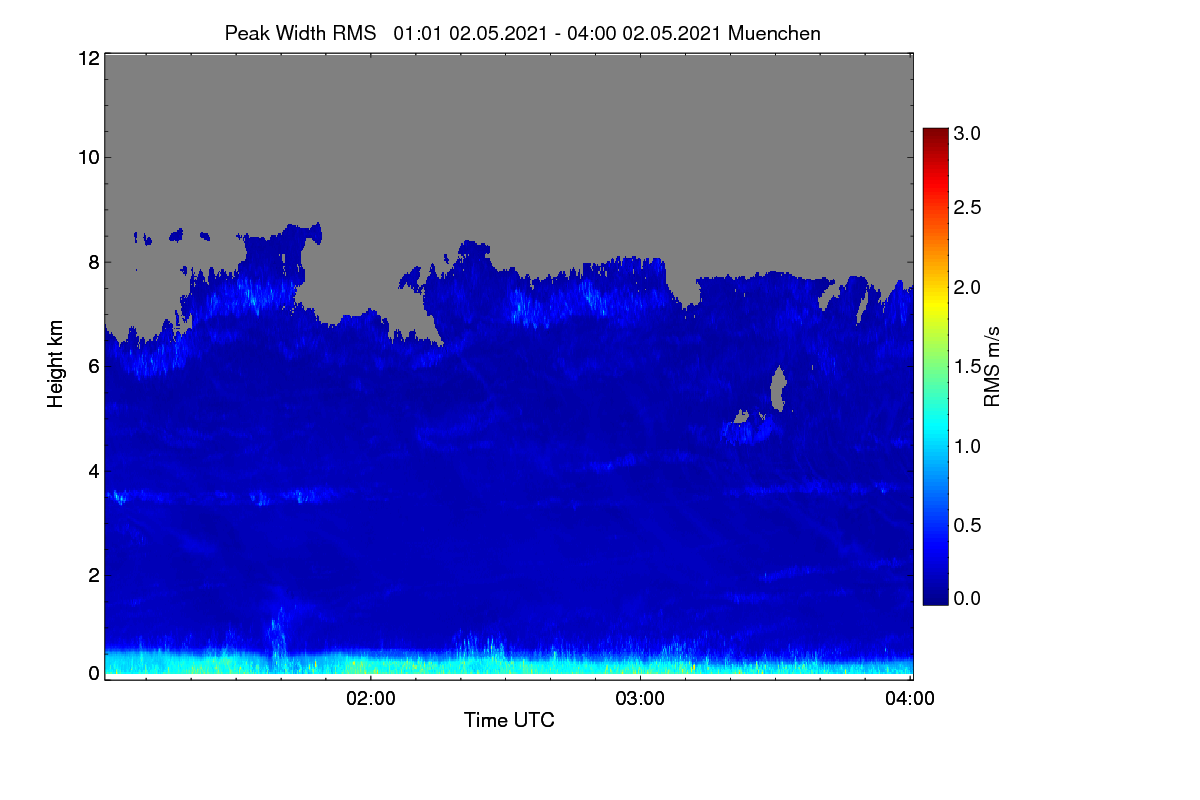The image size is (1200, 800).
Task: Click the 3.0 colorbar scale label
Action: pyautogui.click(x=967, y=133)
